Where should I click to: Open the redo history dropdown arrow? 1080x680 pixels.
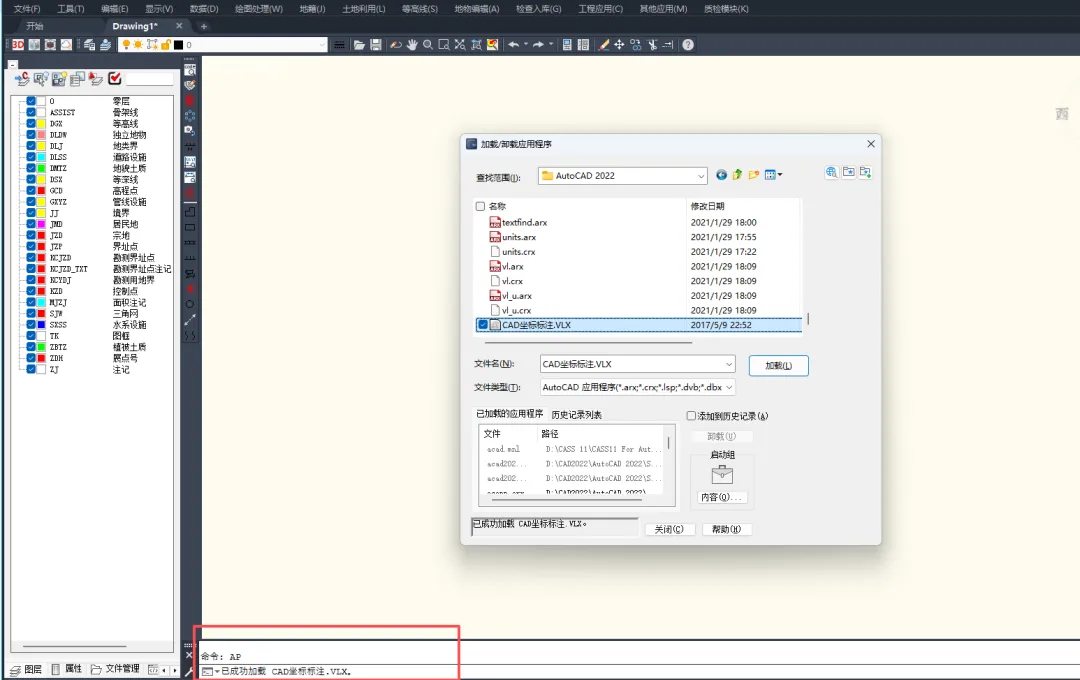coord(550,45)
